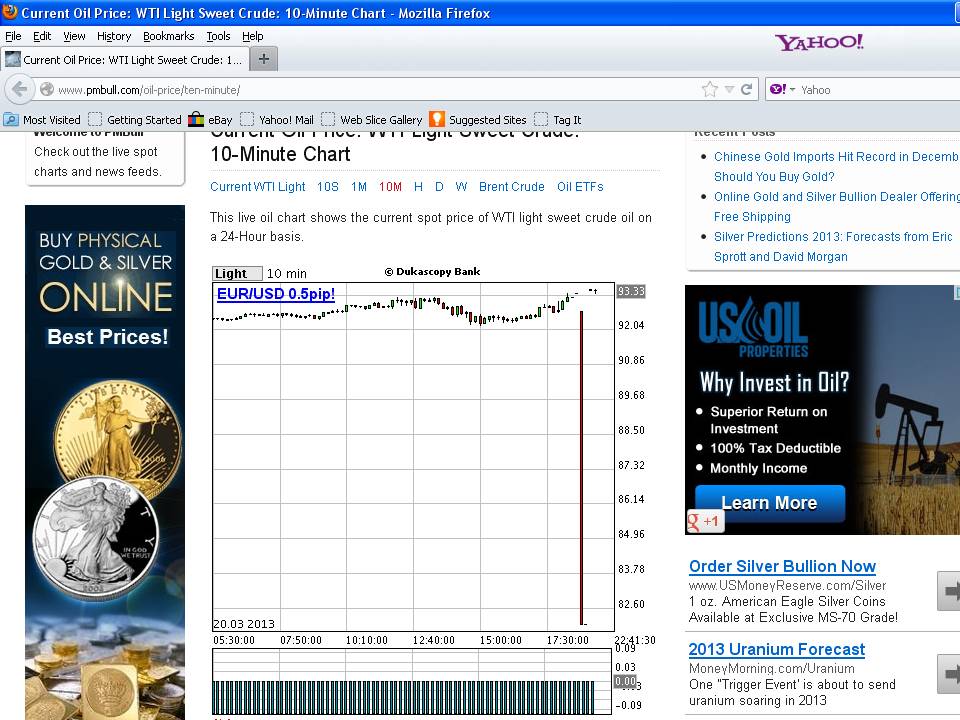The height and width of the screenshot is (720, 960).
Task: Click the Buy Physical Gold & Silver banner
Action: click(x=105, y=462)
